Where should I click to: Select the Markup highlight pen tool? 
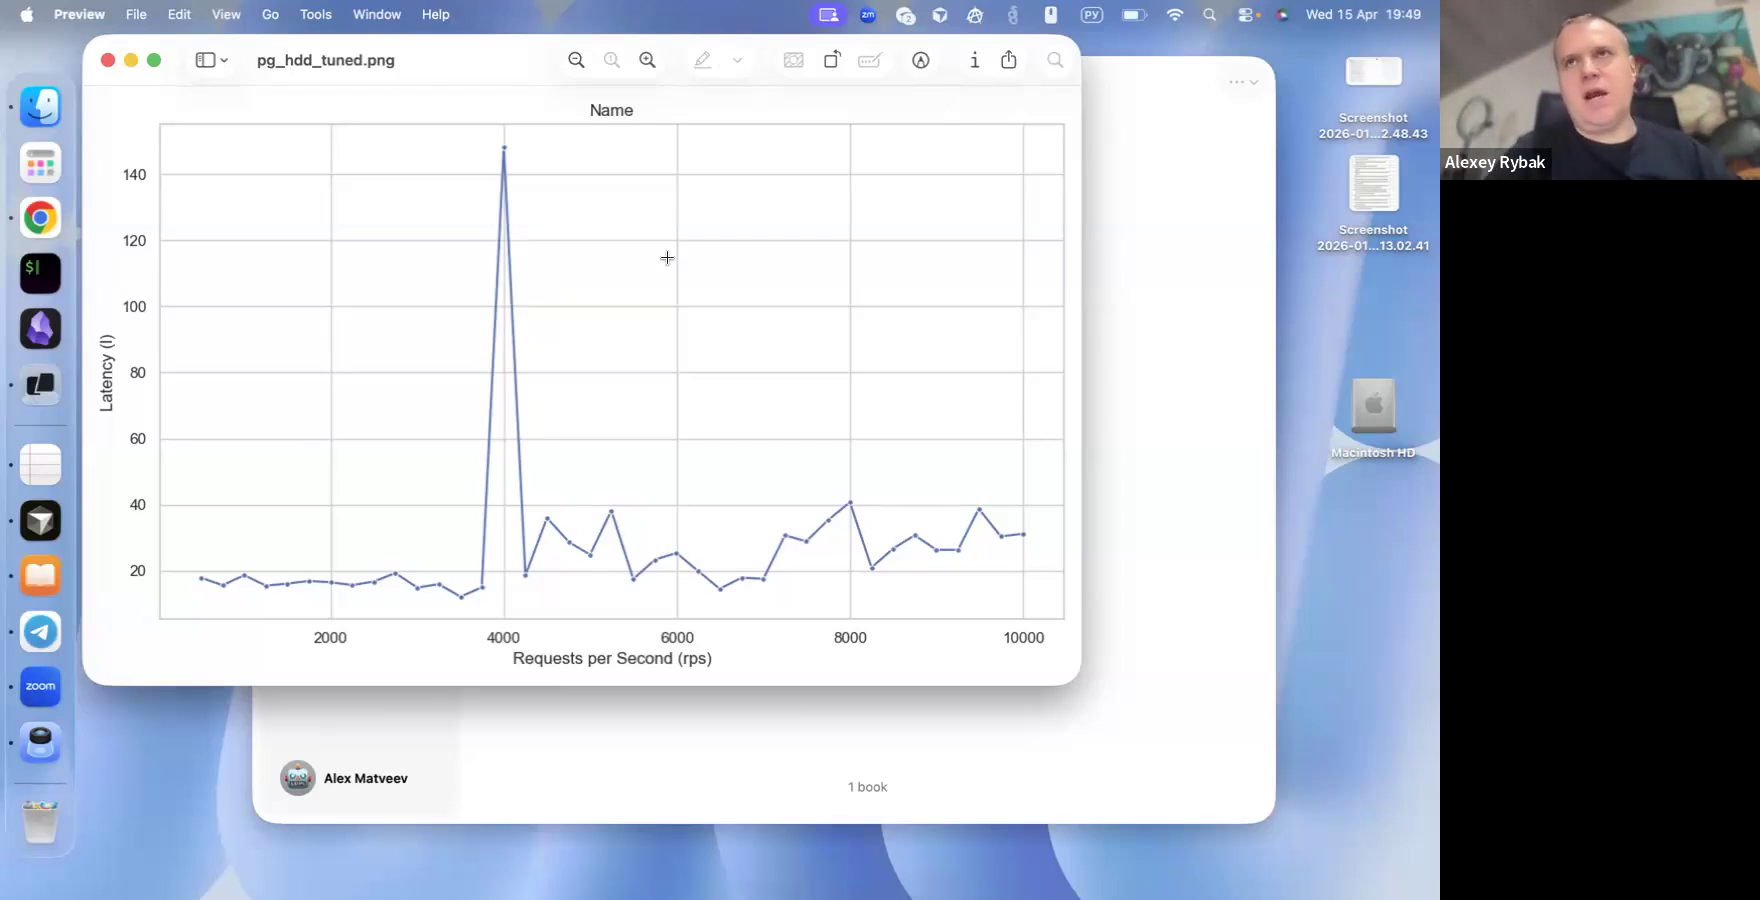pyautogui.click(x=703, y=60)
